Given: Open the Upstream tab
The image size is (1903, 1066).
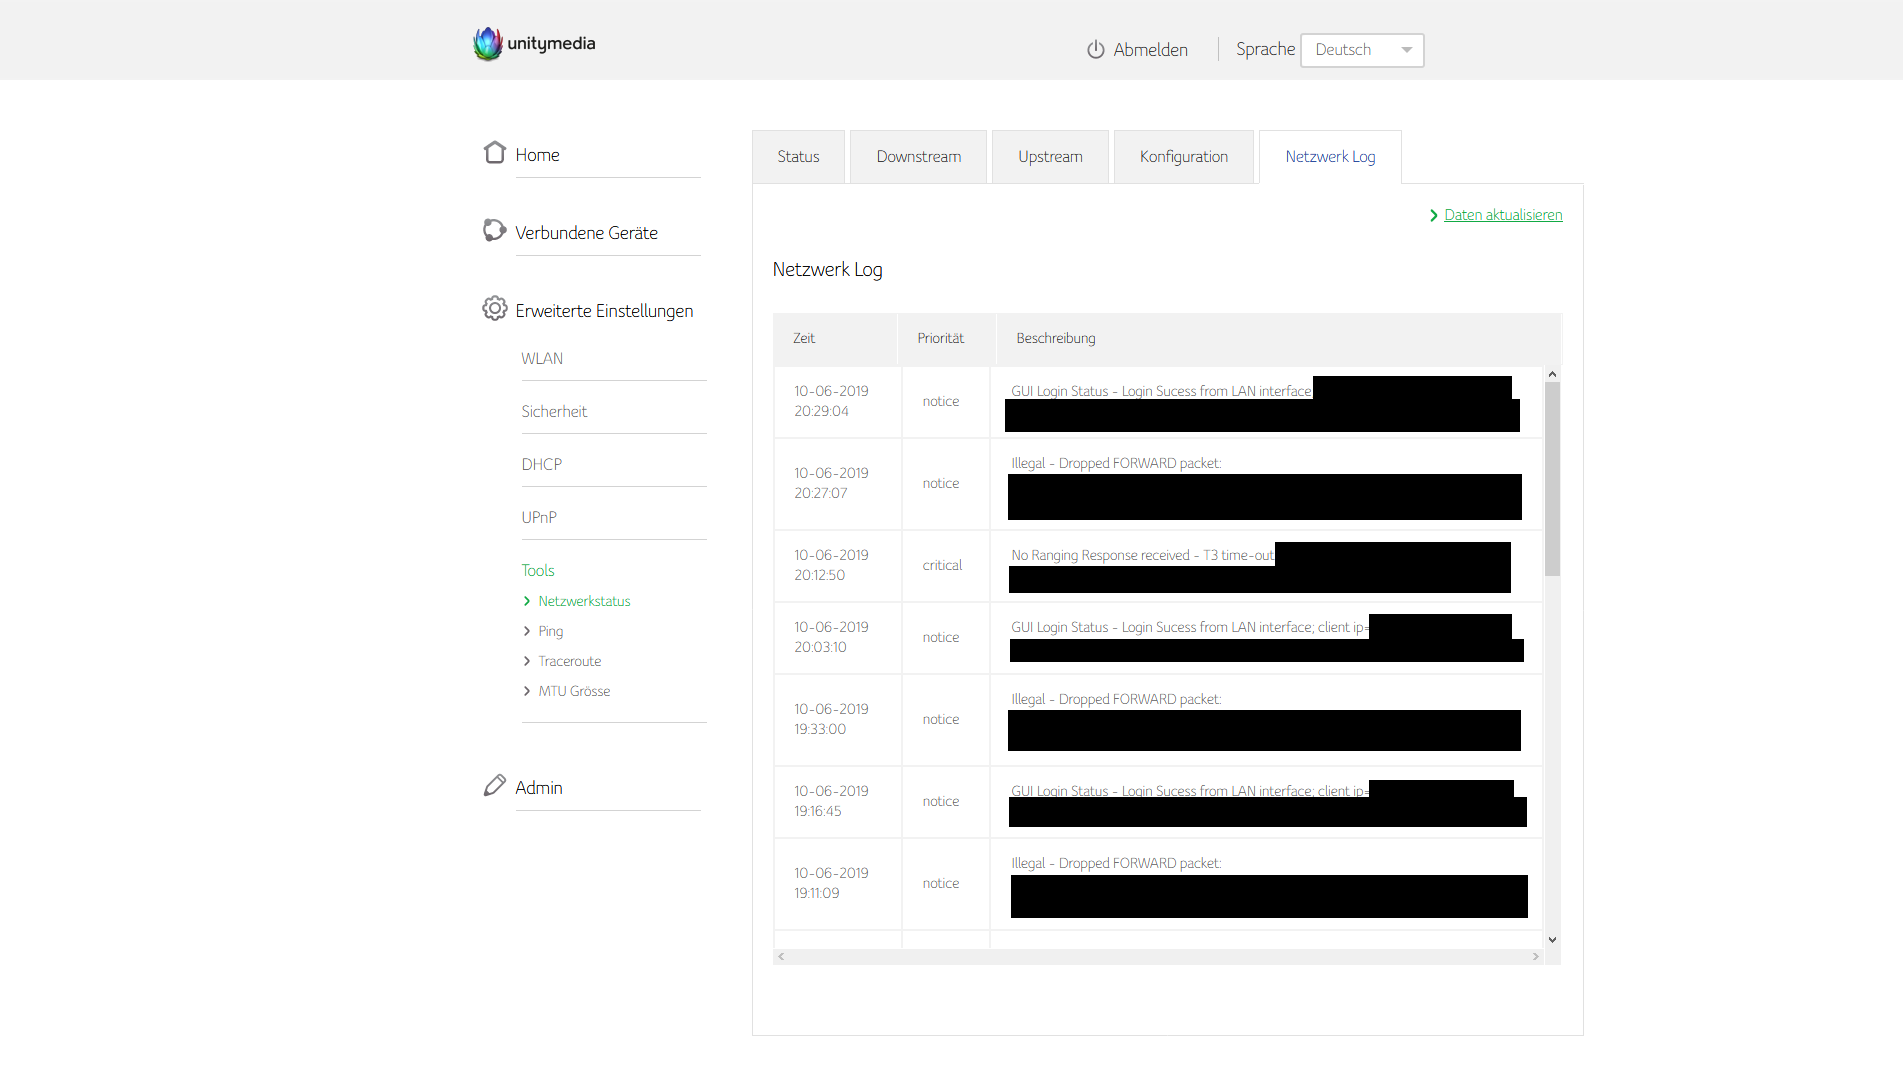Looking at the screenshot, I should [x=1050, y=157].
